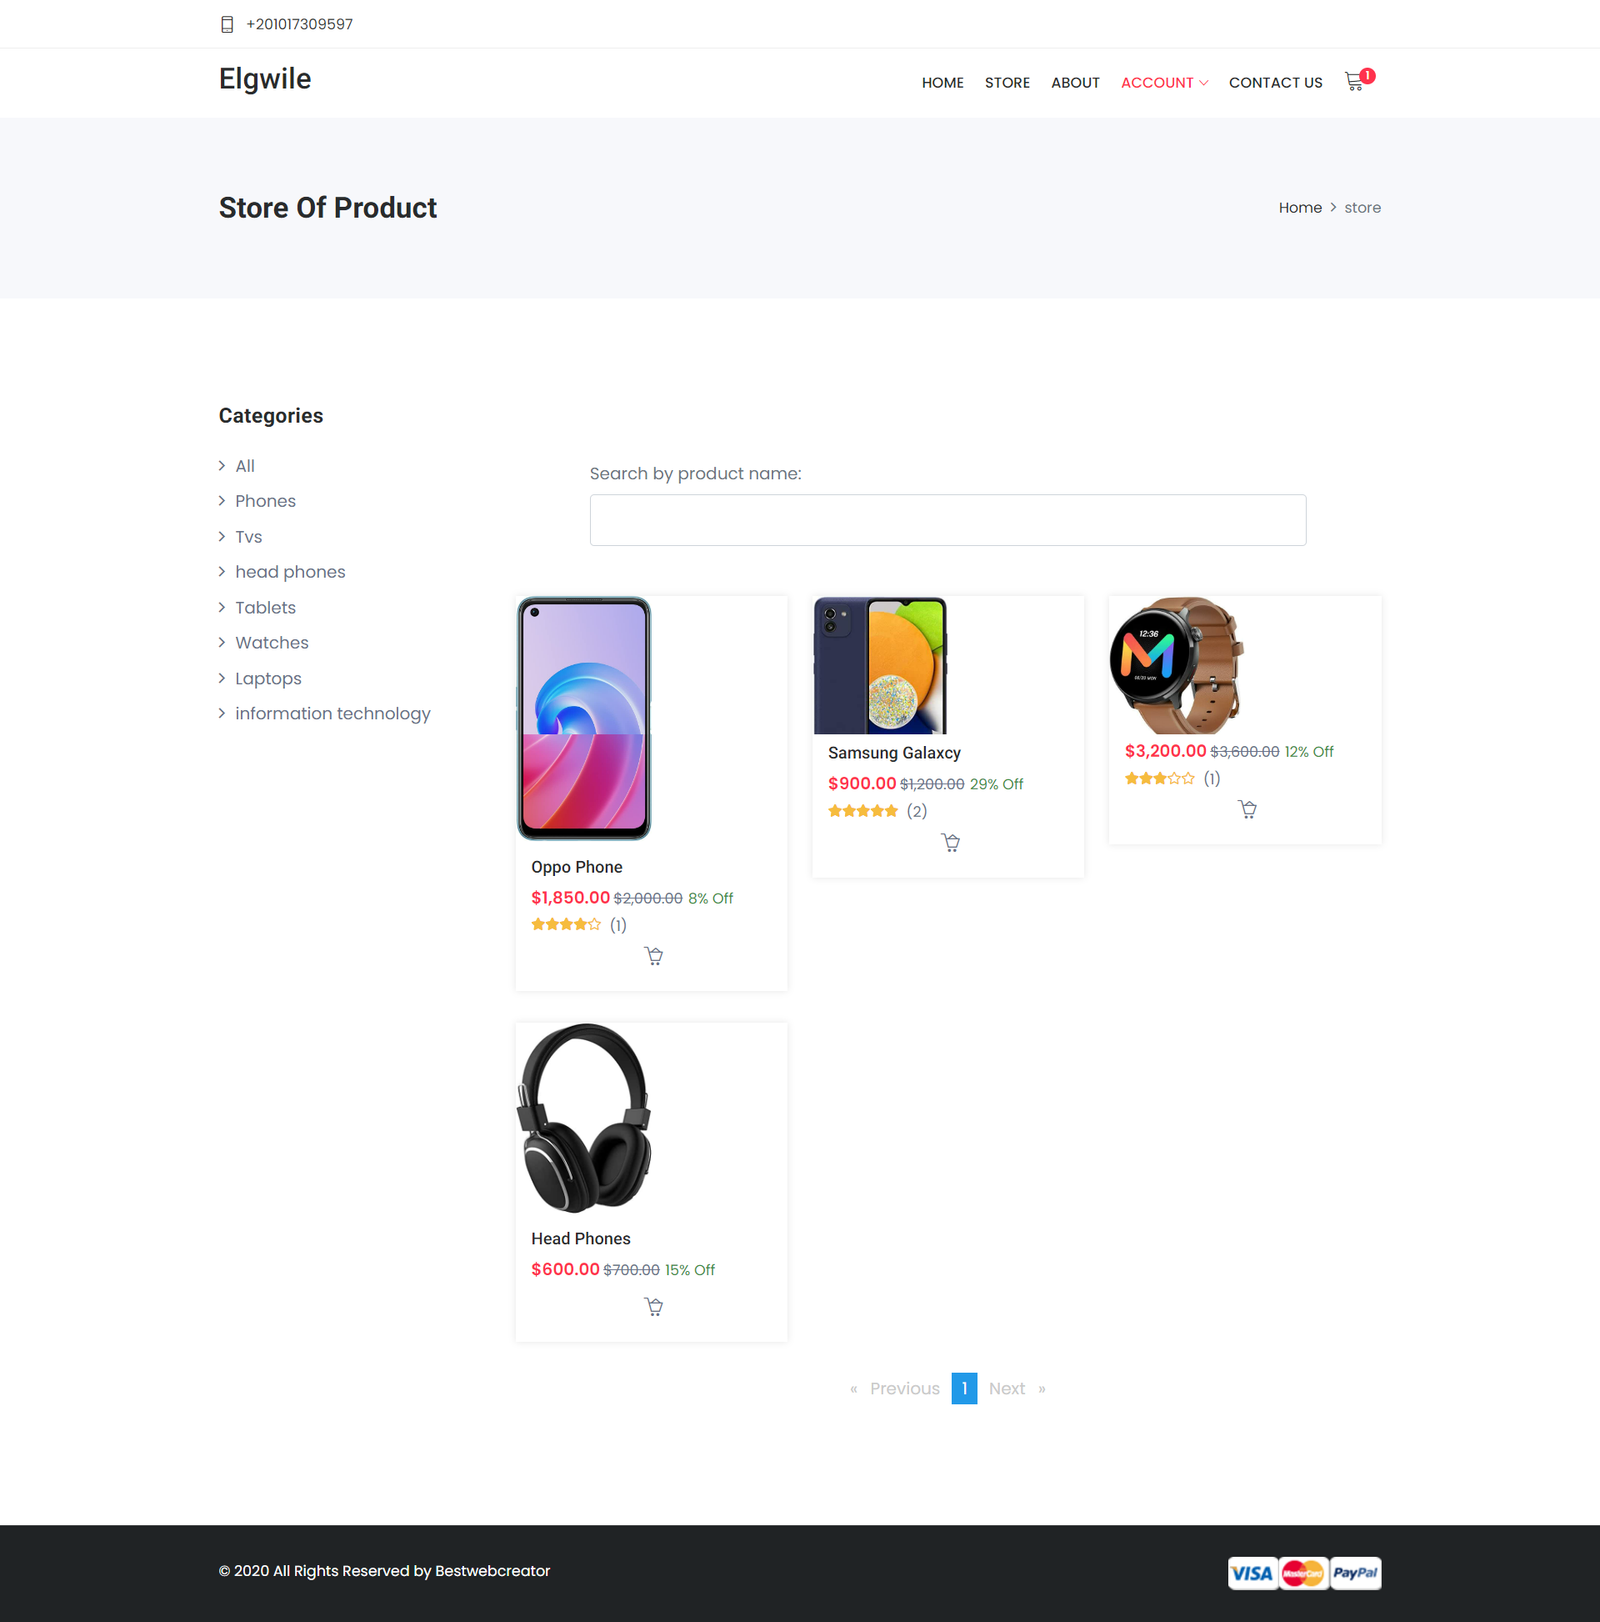Focus the product name search field

948,520
